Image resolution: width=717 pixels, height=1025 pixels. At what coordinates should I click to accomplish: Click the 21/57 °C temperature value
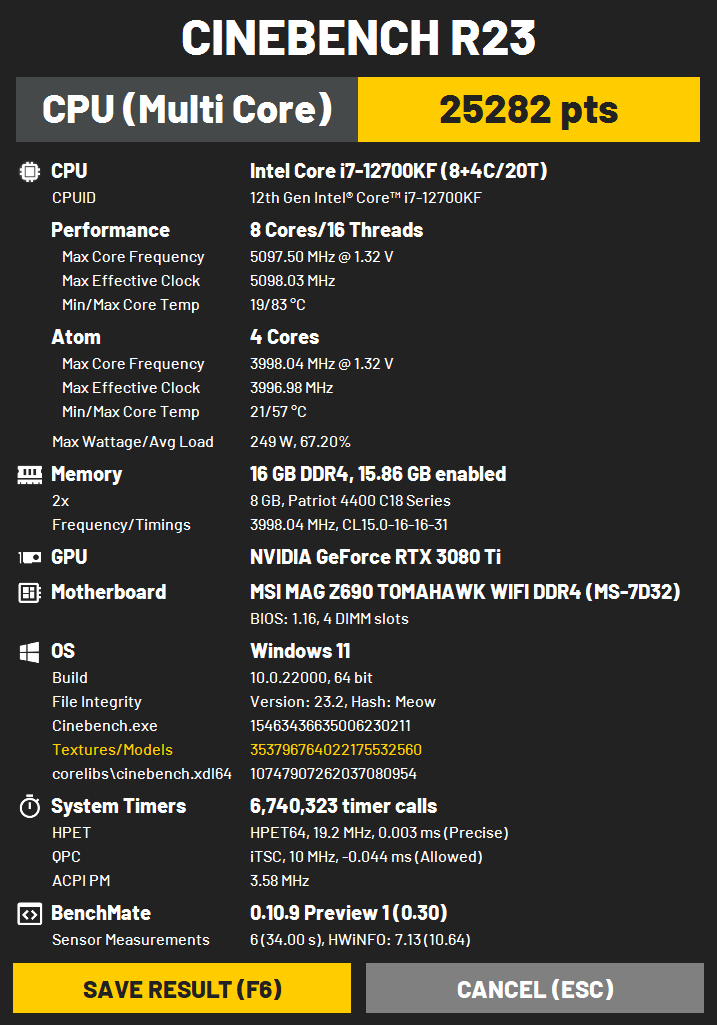coord(278,412)
